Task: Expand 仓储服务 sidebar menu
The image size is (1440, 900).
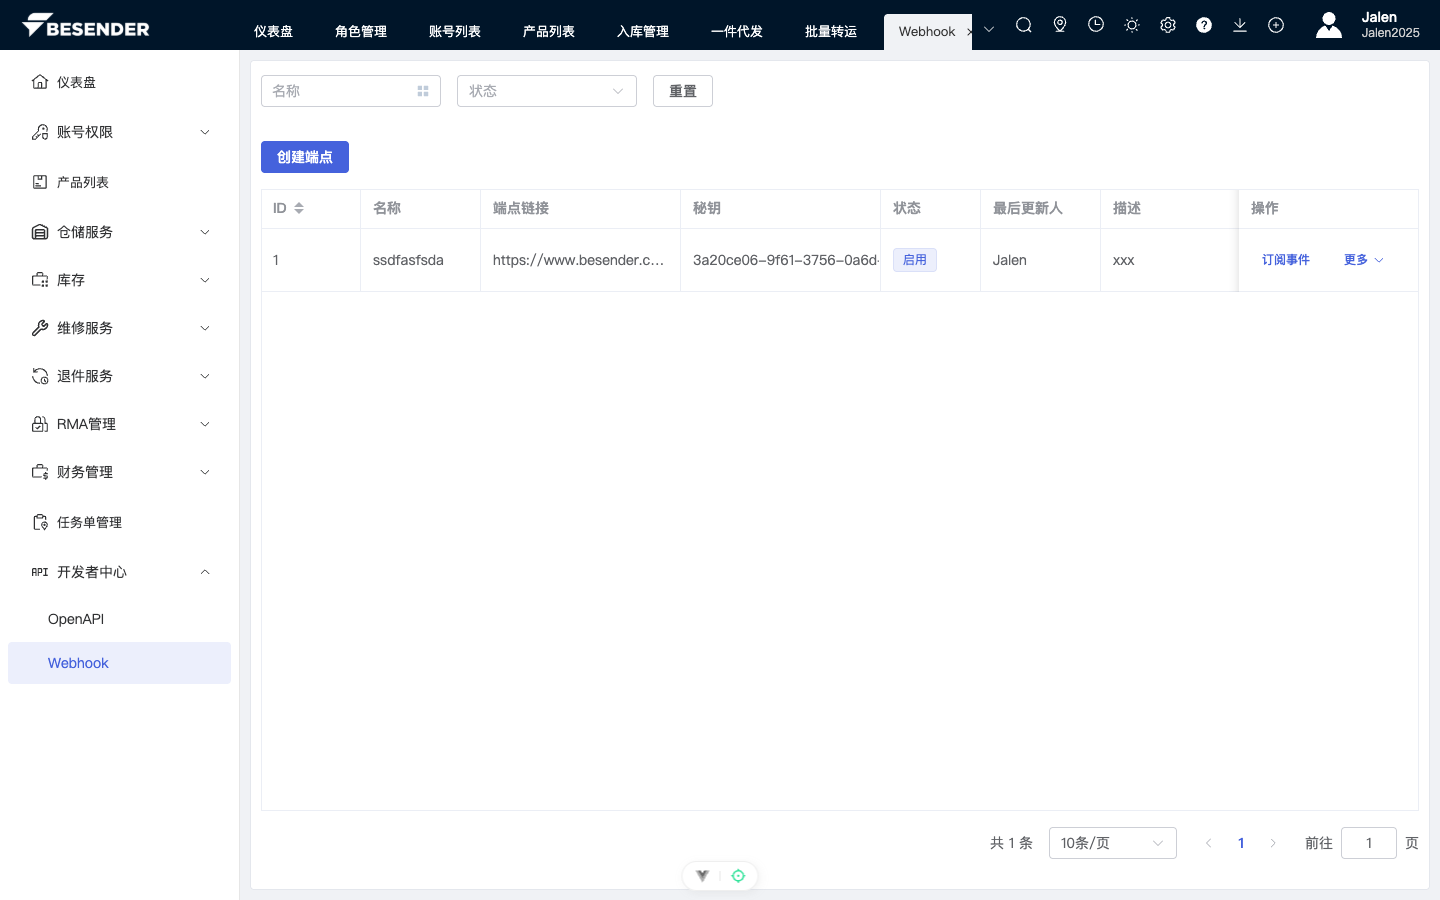Action: [120, 232]
